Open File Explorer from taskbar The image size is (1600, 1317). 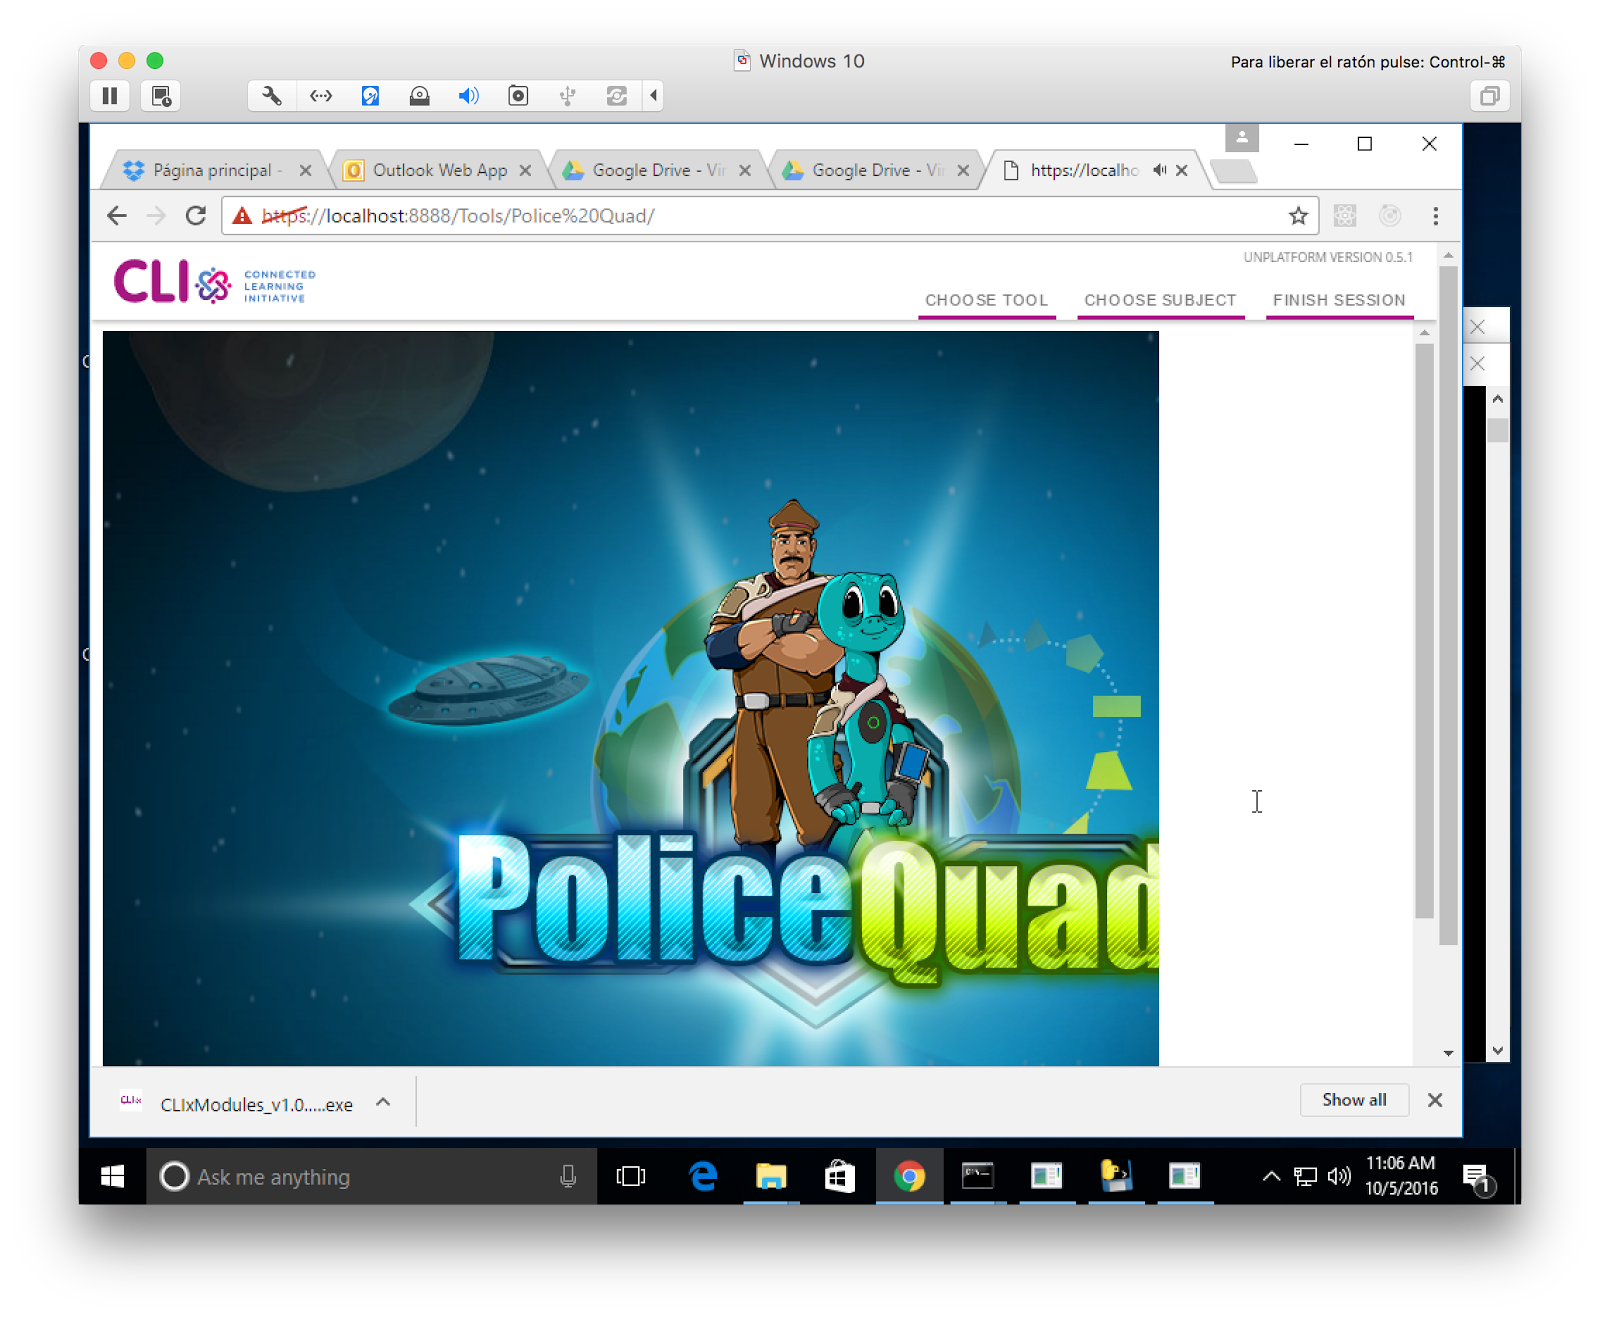click(x=771, y=1176)
